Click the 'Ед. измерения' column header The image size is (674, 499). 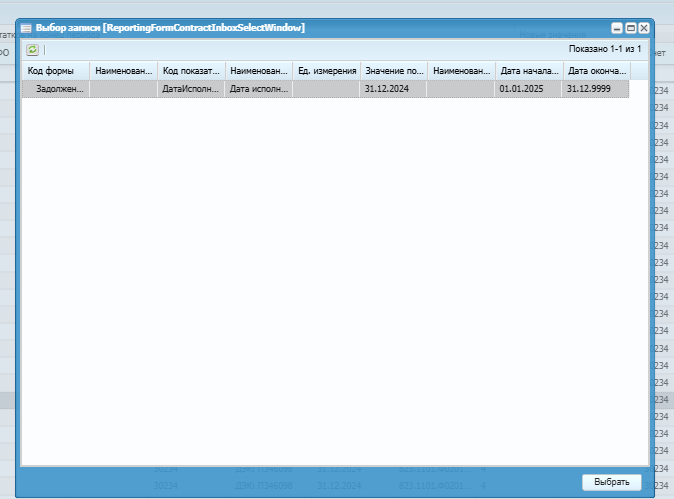tap(327, 71)
